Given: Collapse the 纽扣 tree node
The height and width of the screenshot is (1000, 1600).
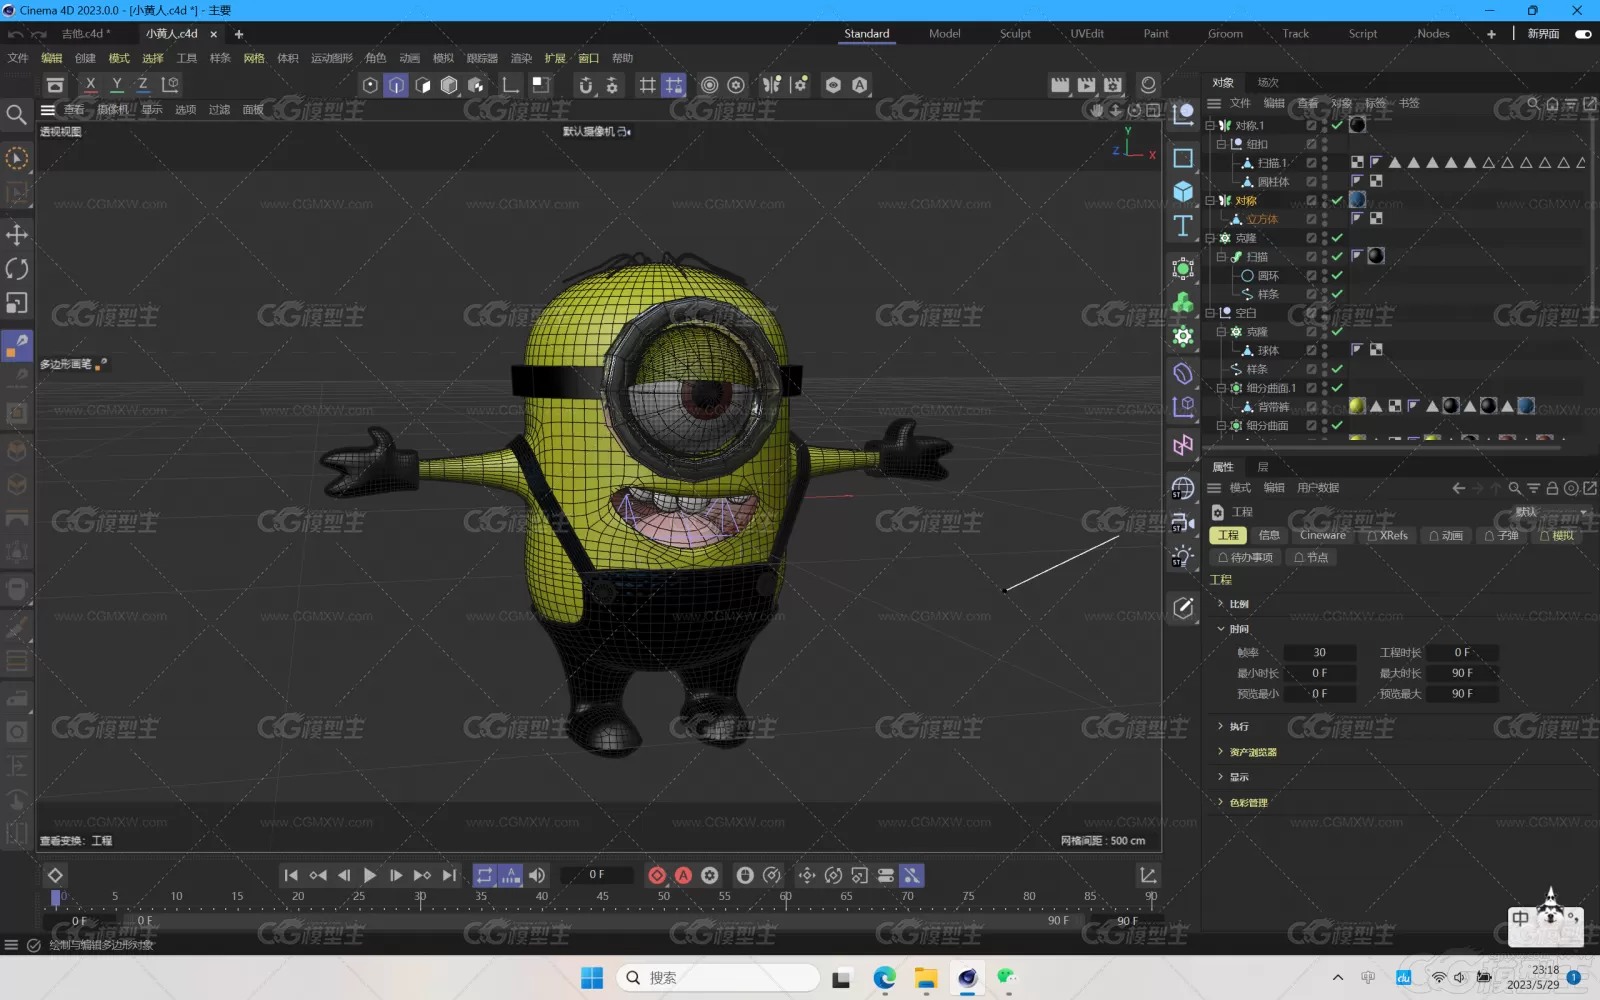Looking at the screenshot, I should 1221,144.
